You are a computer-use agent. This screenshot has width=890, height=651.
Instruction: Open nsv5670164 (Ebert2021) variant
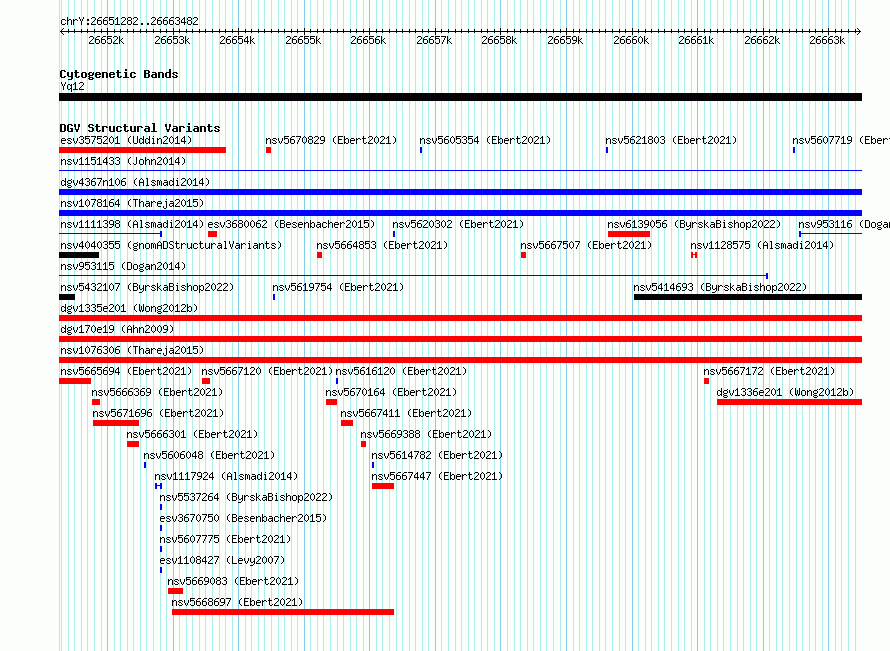[391, 392]
